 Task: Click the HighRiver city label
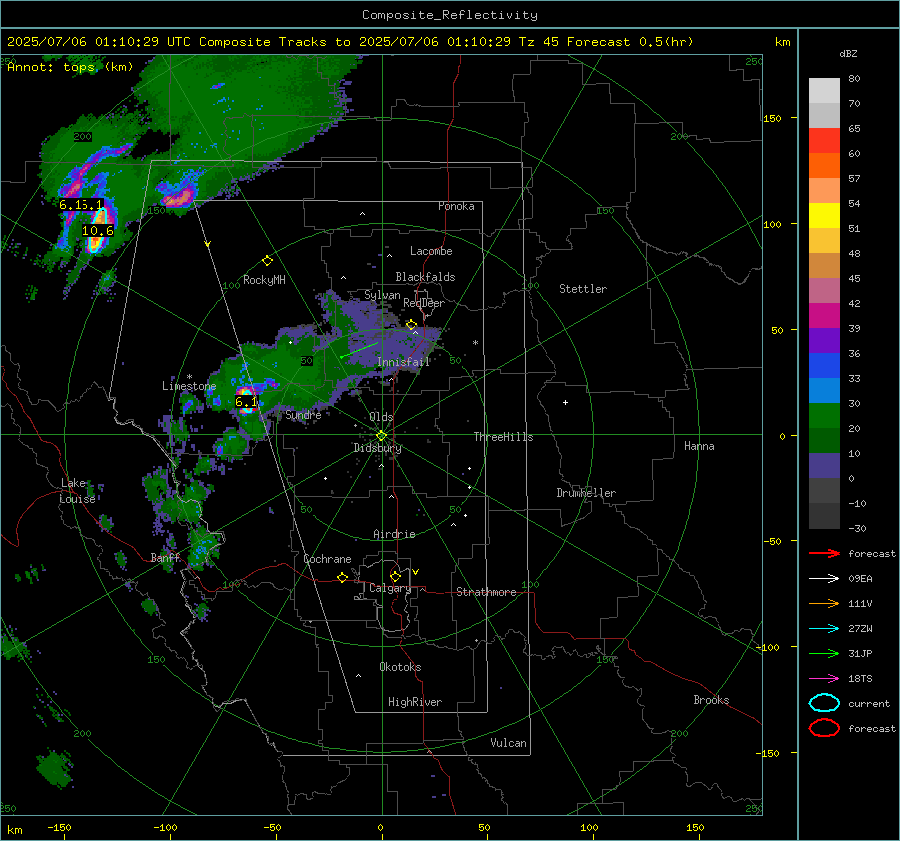click(x=415, y=702)
